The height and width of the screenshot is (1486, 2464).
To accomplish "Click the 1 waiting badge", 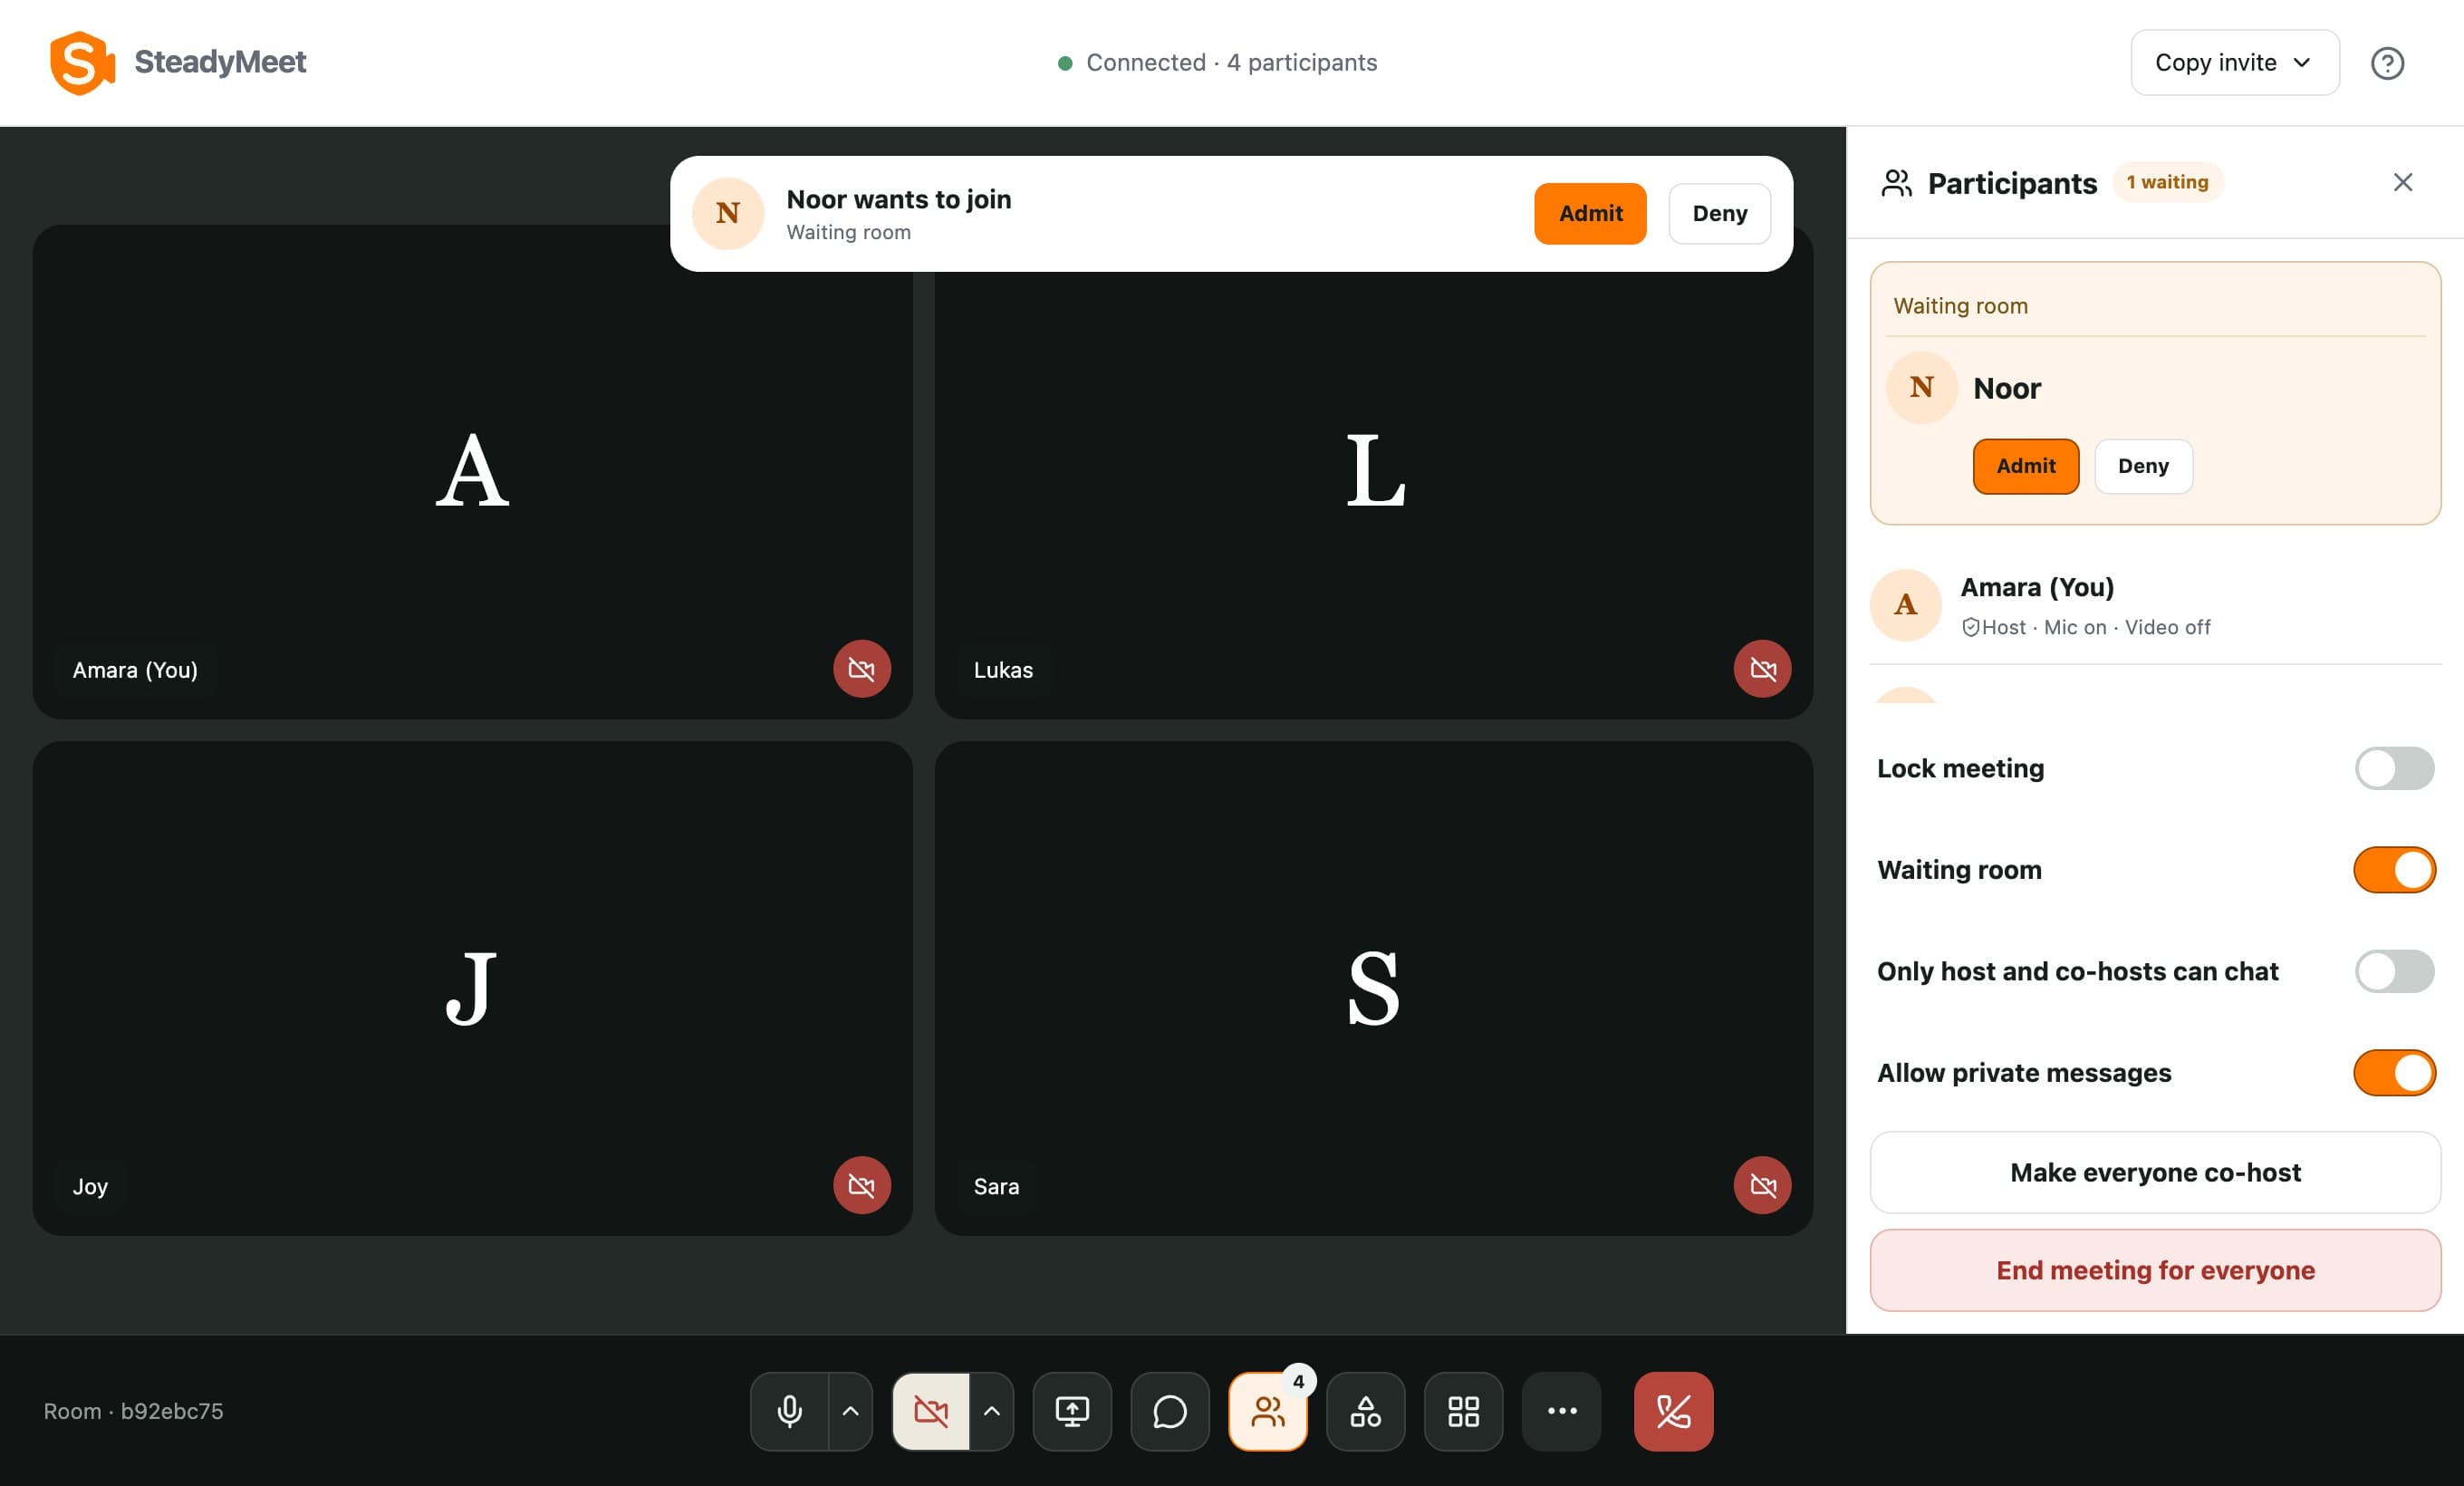I will pyautogui.click(x=2167, y=182).
